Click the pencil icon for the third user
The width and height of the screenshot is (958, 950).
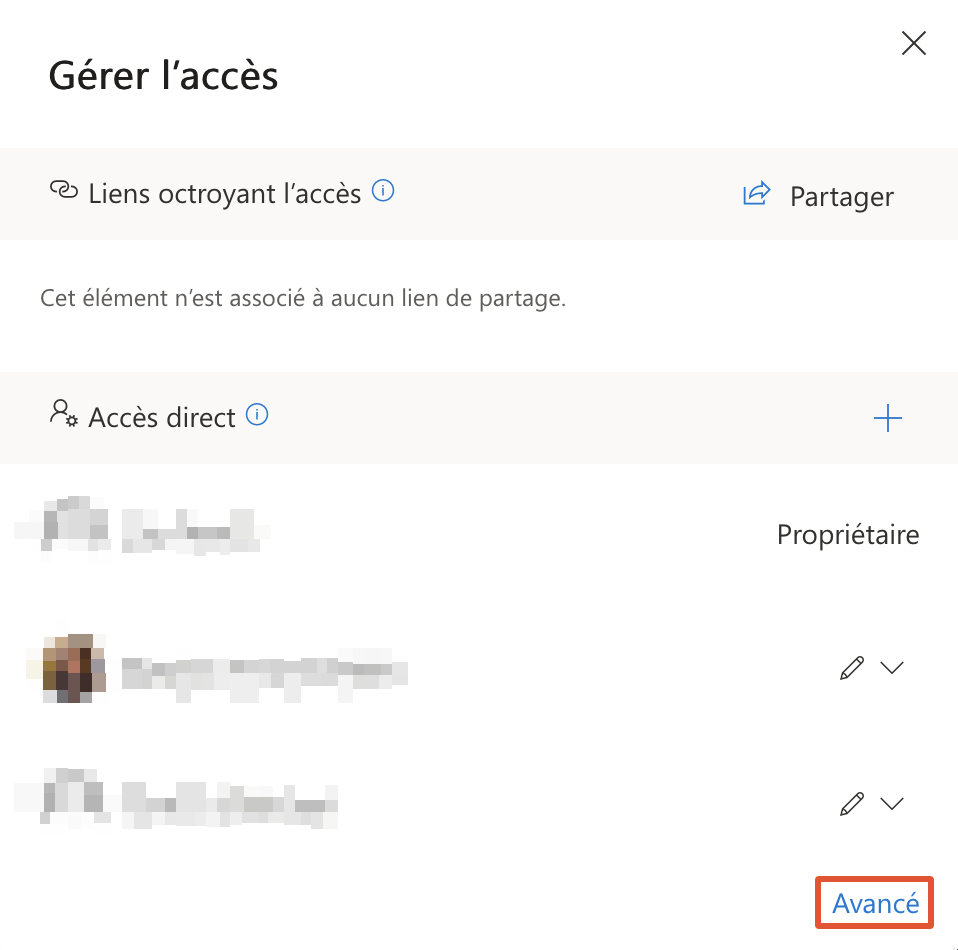click(x=851, y=802)
